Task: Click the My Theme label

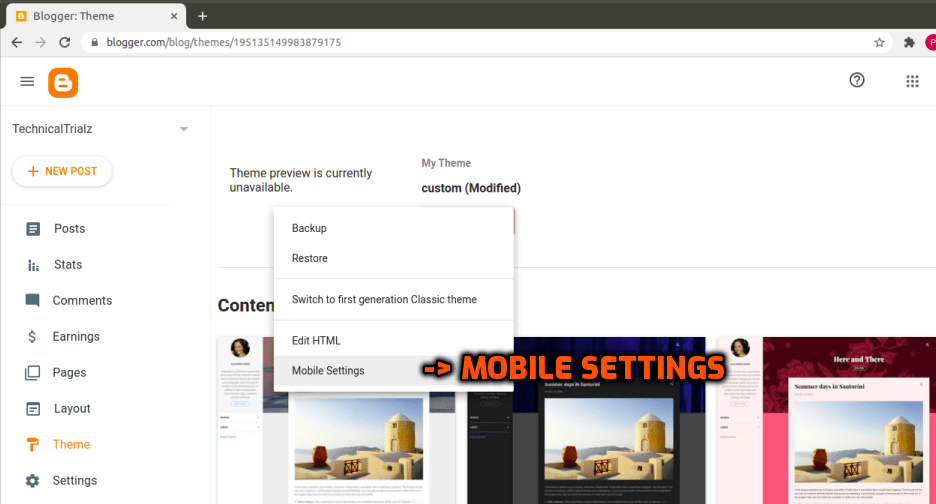Action: (x=446, y=163)
